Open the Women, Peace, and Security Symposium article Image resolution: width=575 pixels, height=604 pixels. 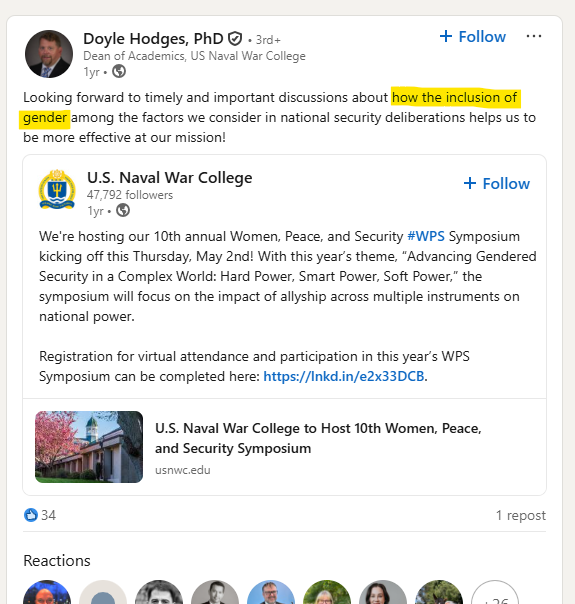pos(318,438)
